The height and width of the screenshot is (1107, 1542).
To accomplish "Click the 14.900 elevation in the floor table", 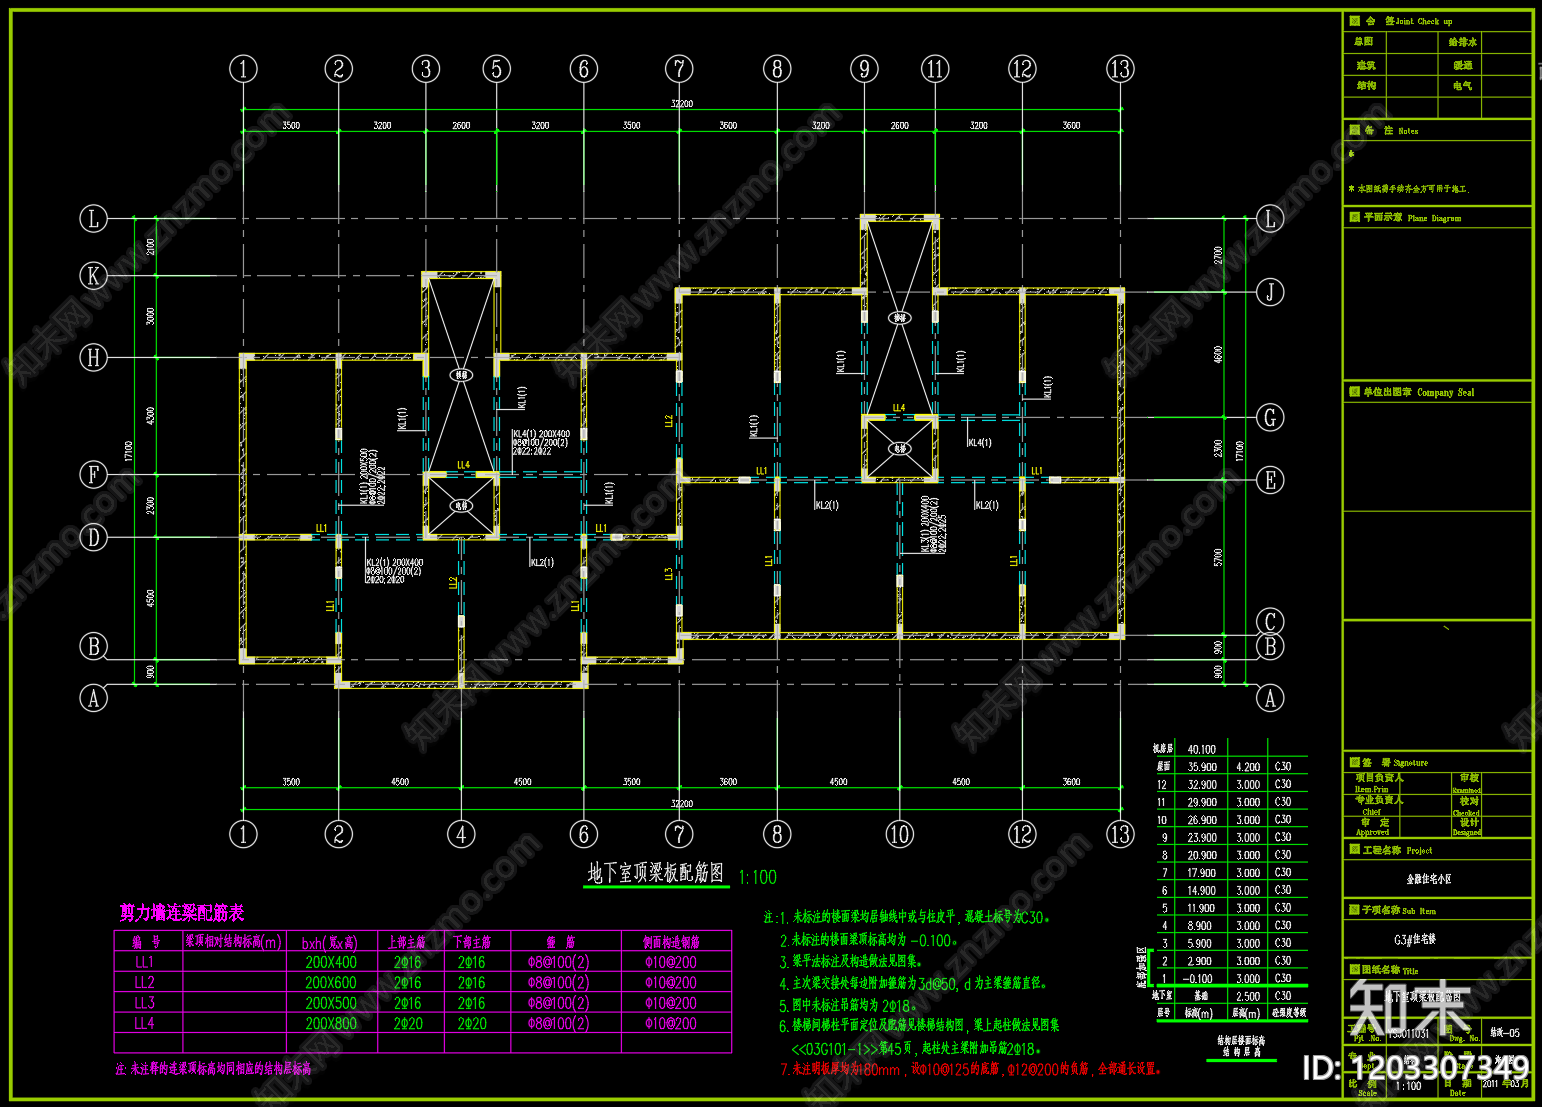I will click(x=1202, y=890).
